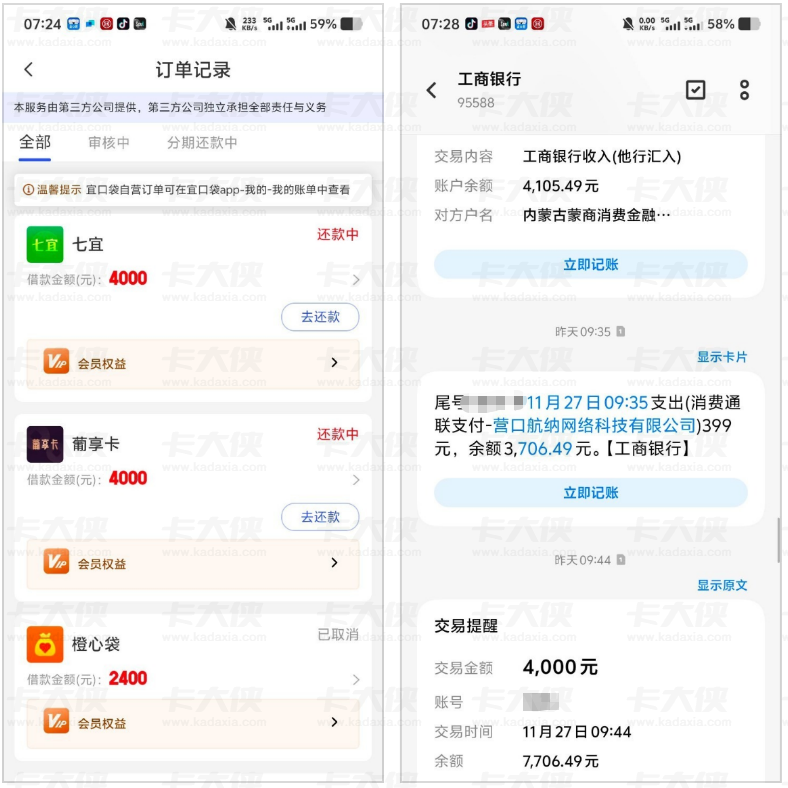Switch to the 审核中 tab
The height and width of the screenshot is (788, 788).
click(109, 143)
